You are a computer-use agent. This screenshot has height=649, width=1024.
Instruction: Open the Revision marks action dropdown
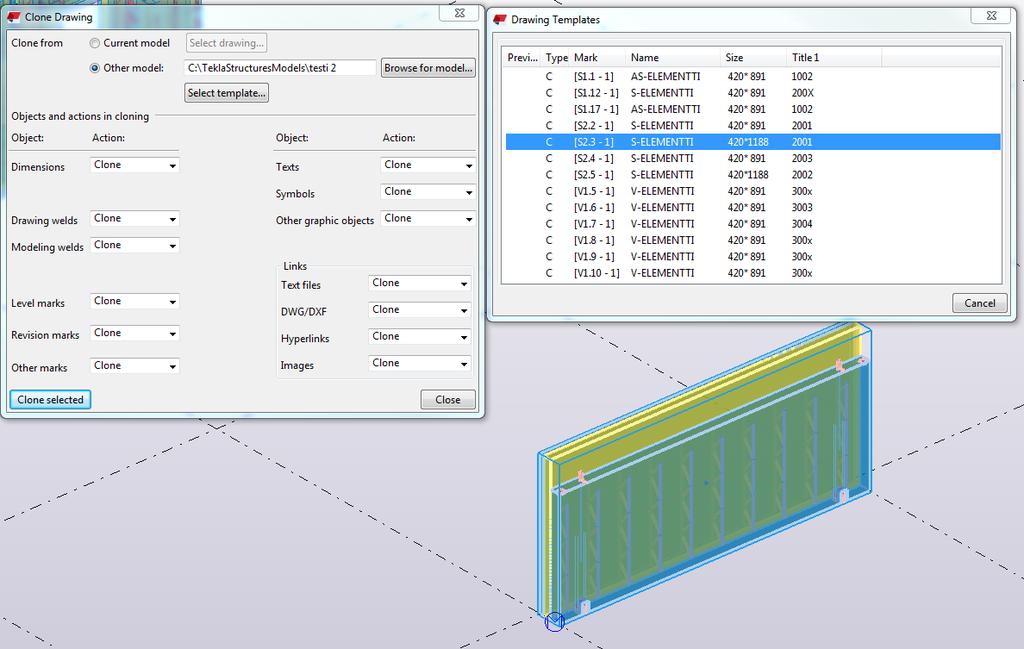135,334
